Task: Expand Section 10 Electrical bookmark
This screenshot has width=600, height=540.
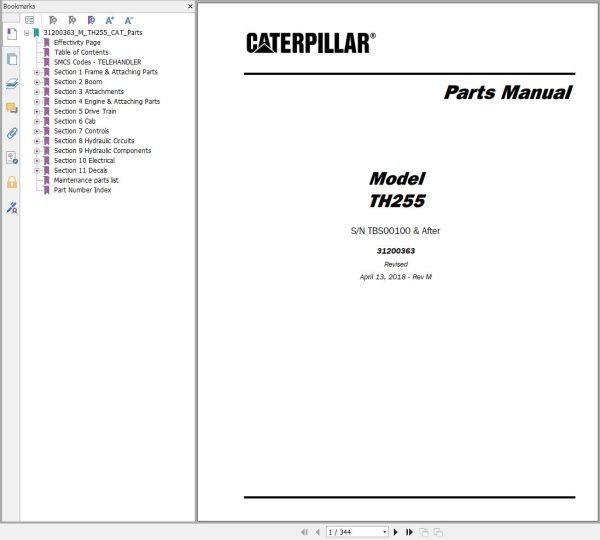Action: point(37,161)
